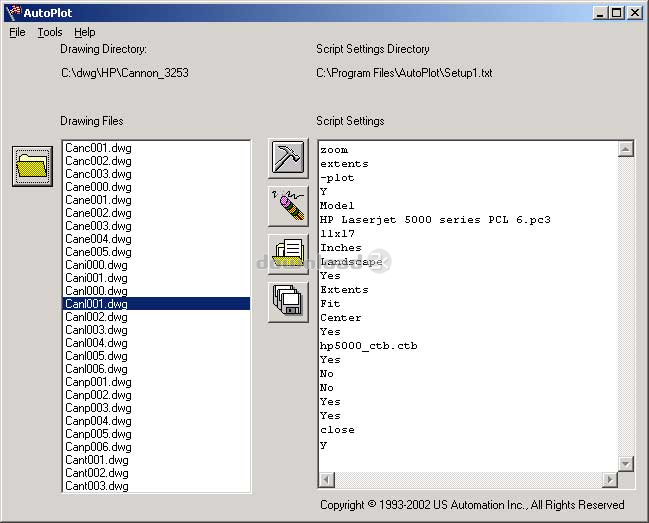Click the open drawing folder icon
Screen dimensions: 649x523
tap(32, 166)
